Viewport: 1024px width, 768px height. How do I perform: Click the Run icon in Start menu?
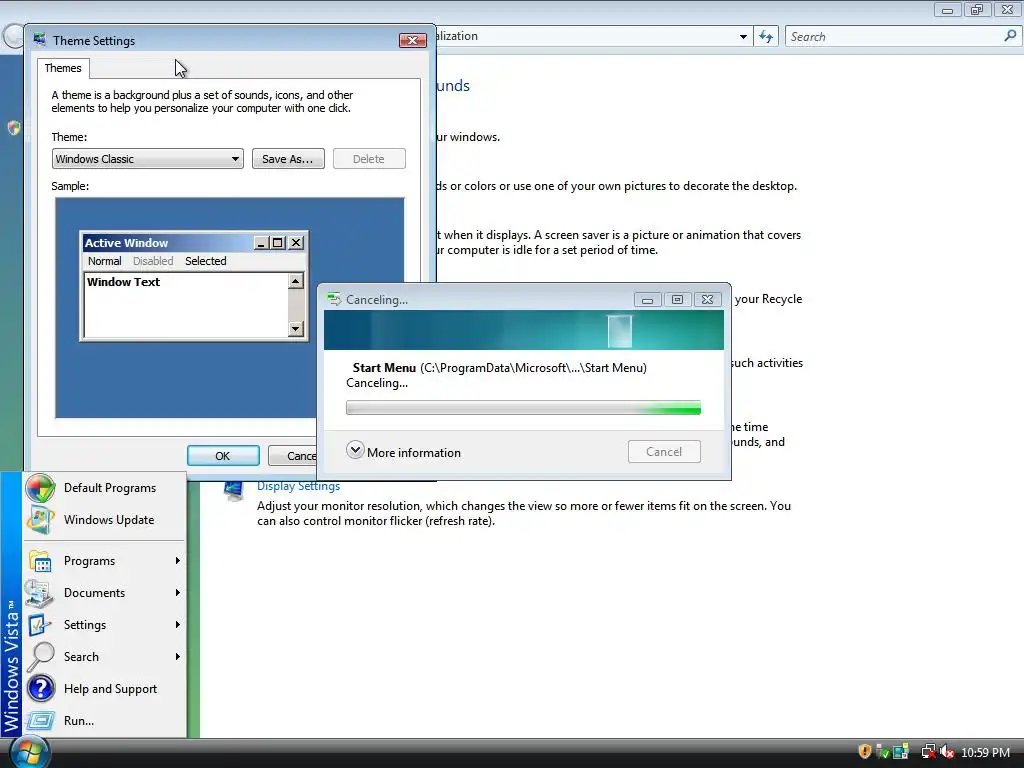tap(40, 721)
